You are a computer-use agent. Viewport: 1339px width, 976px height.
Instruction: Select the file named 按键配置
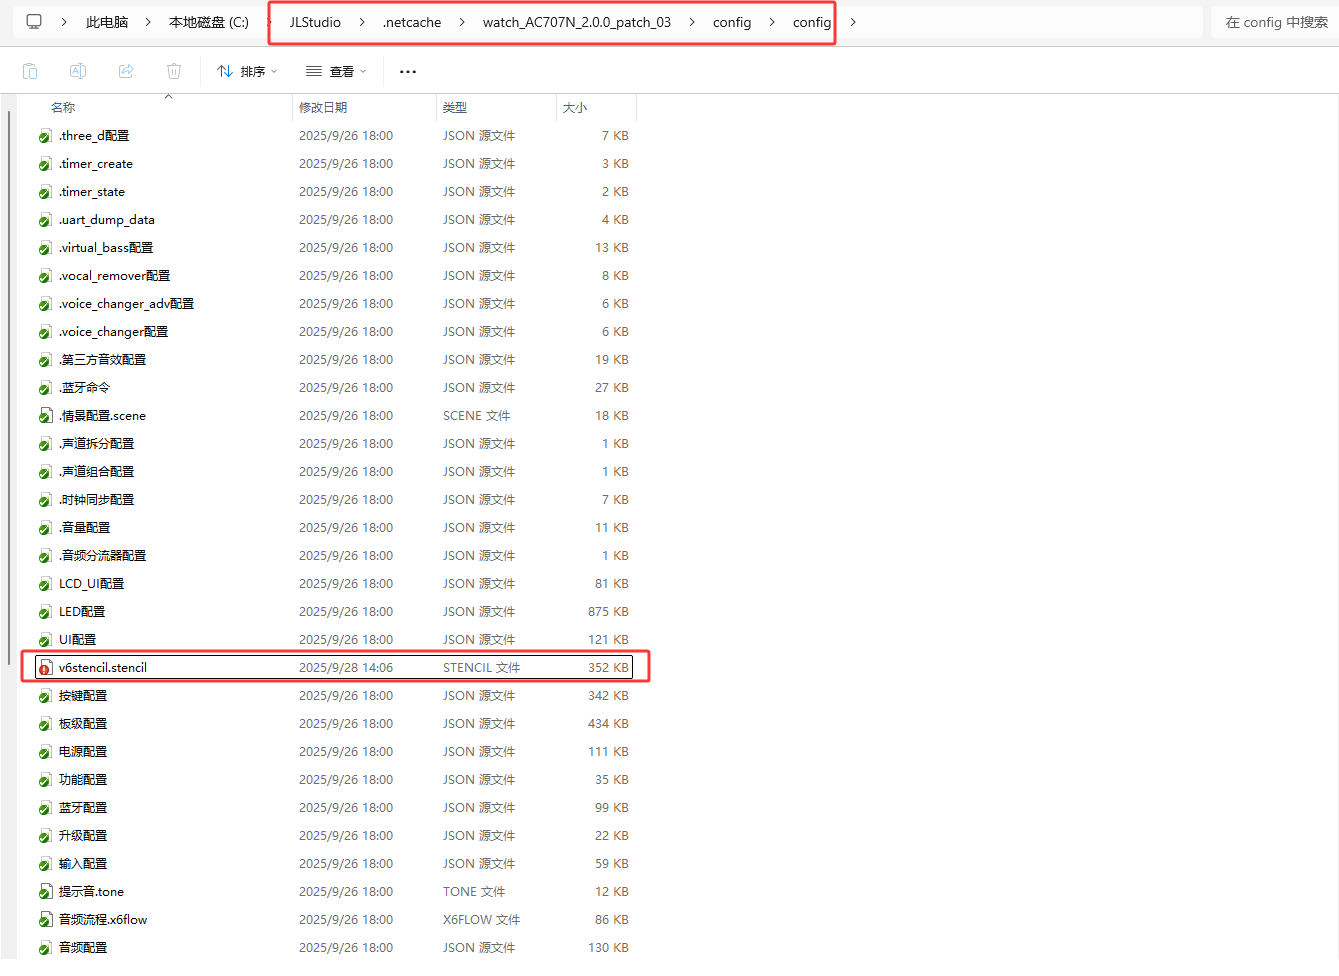click(83, 696)
